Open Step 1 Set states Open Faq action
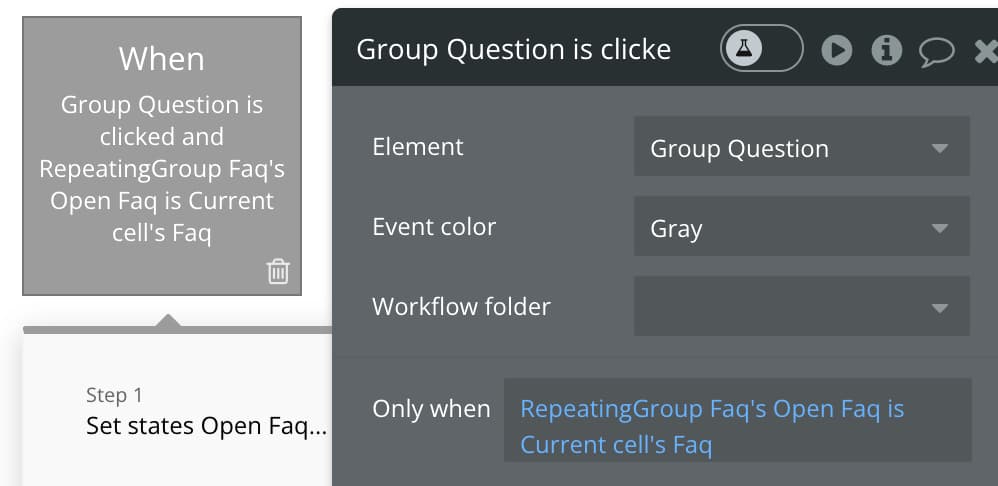The height and width of the screenshot is (486, 998). point(206,412)
